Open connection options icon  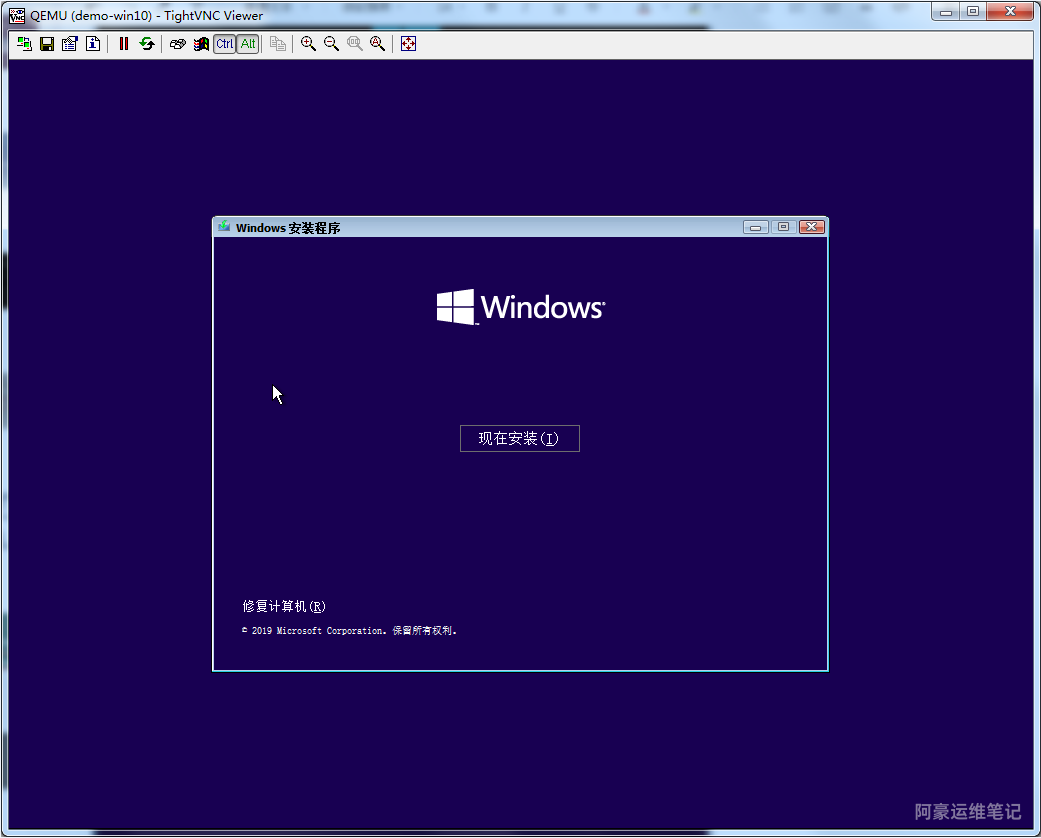tap(70, 44)
